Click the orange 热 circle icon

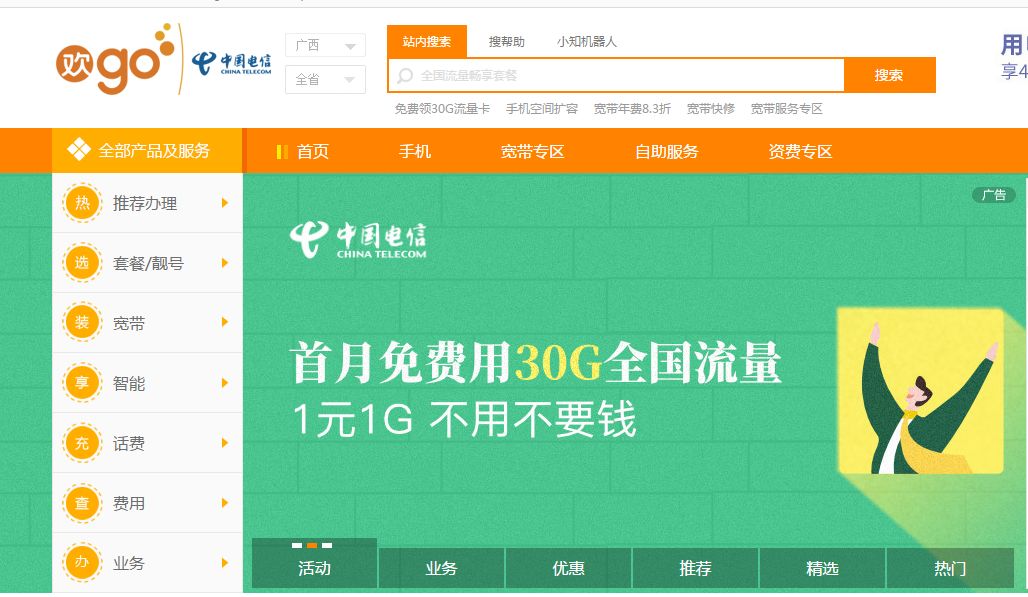82,203
